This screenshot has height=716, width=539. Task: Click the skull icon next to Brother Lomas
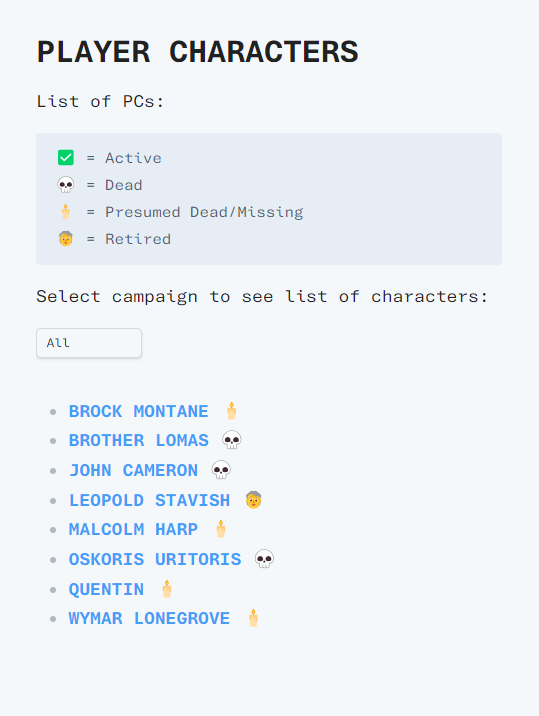pyautogui.click(x=232, y=440)
